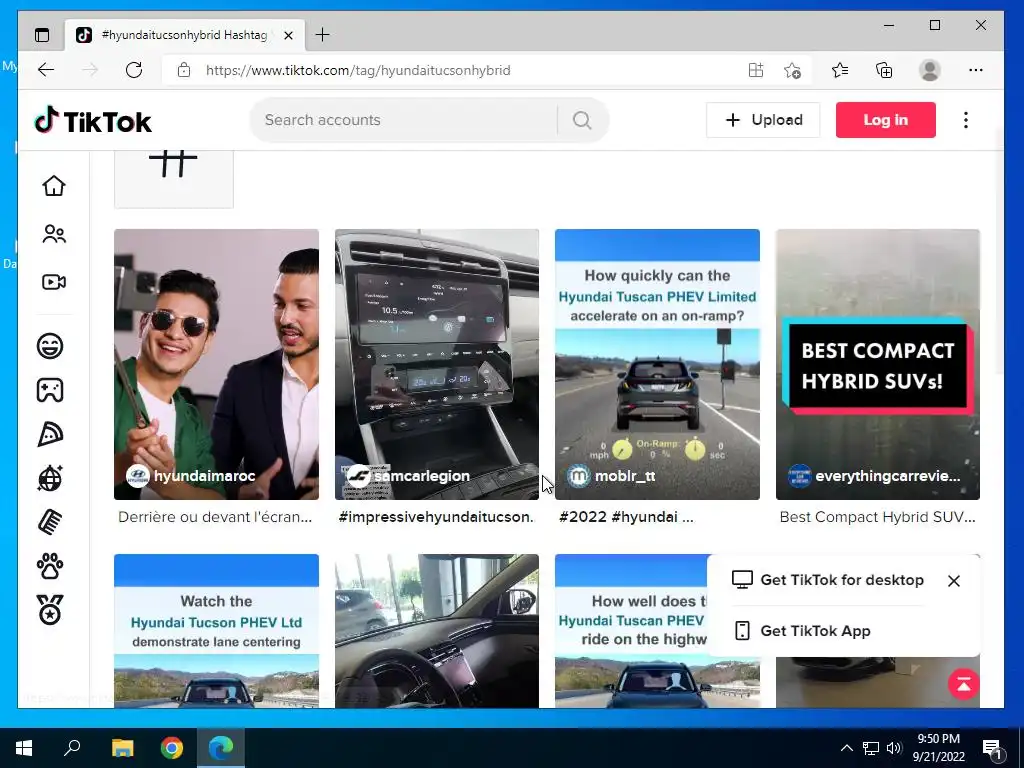1024x768 pixels.
Task: Close the #hyundaitucsonhybrid tab
Action: pos(288,35)
